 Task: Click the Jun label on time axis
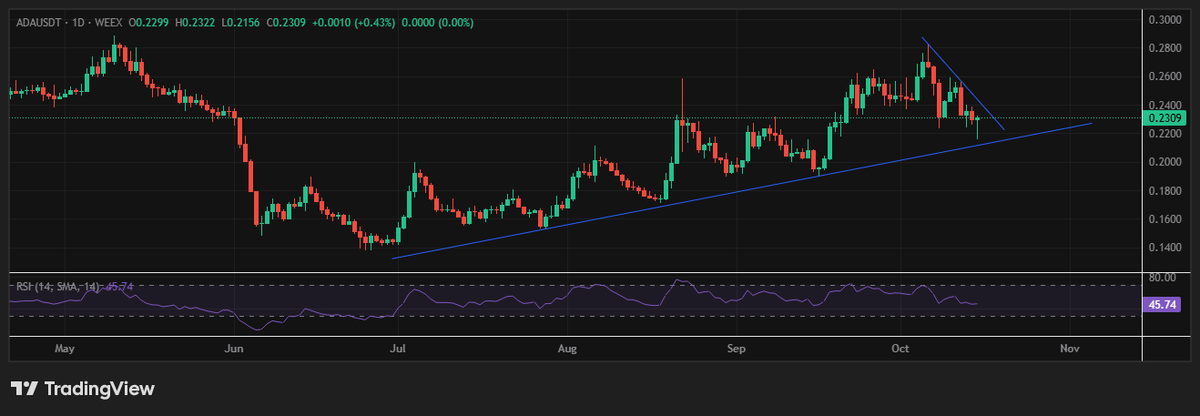(x=235, y=349)
